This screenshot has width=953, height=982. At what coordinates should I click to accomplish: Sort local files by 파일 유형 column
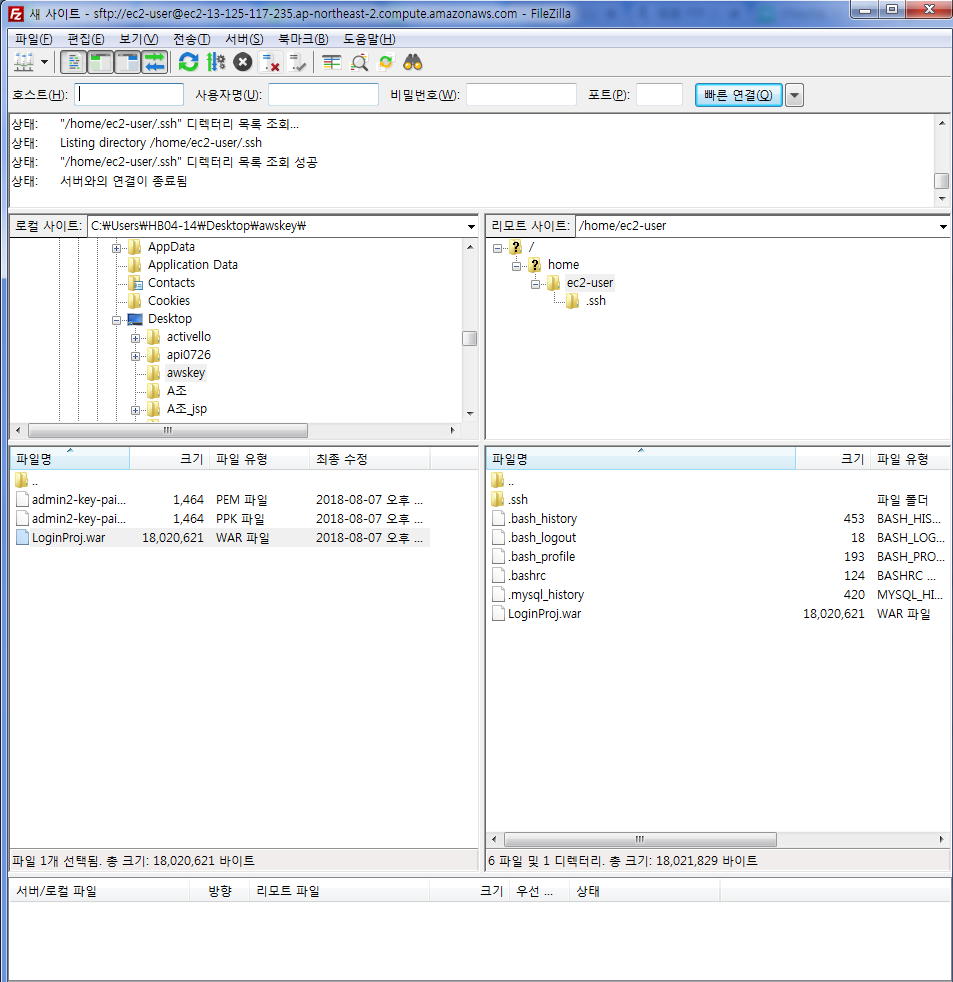tap(259, 459)
